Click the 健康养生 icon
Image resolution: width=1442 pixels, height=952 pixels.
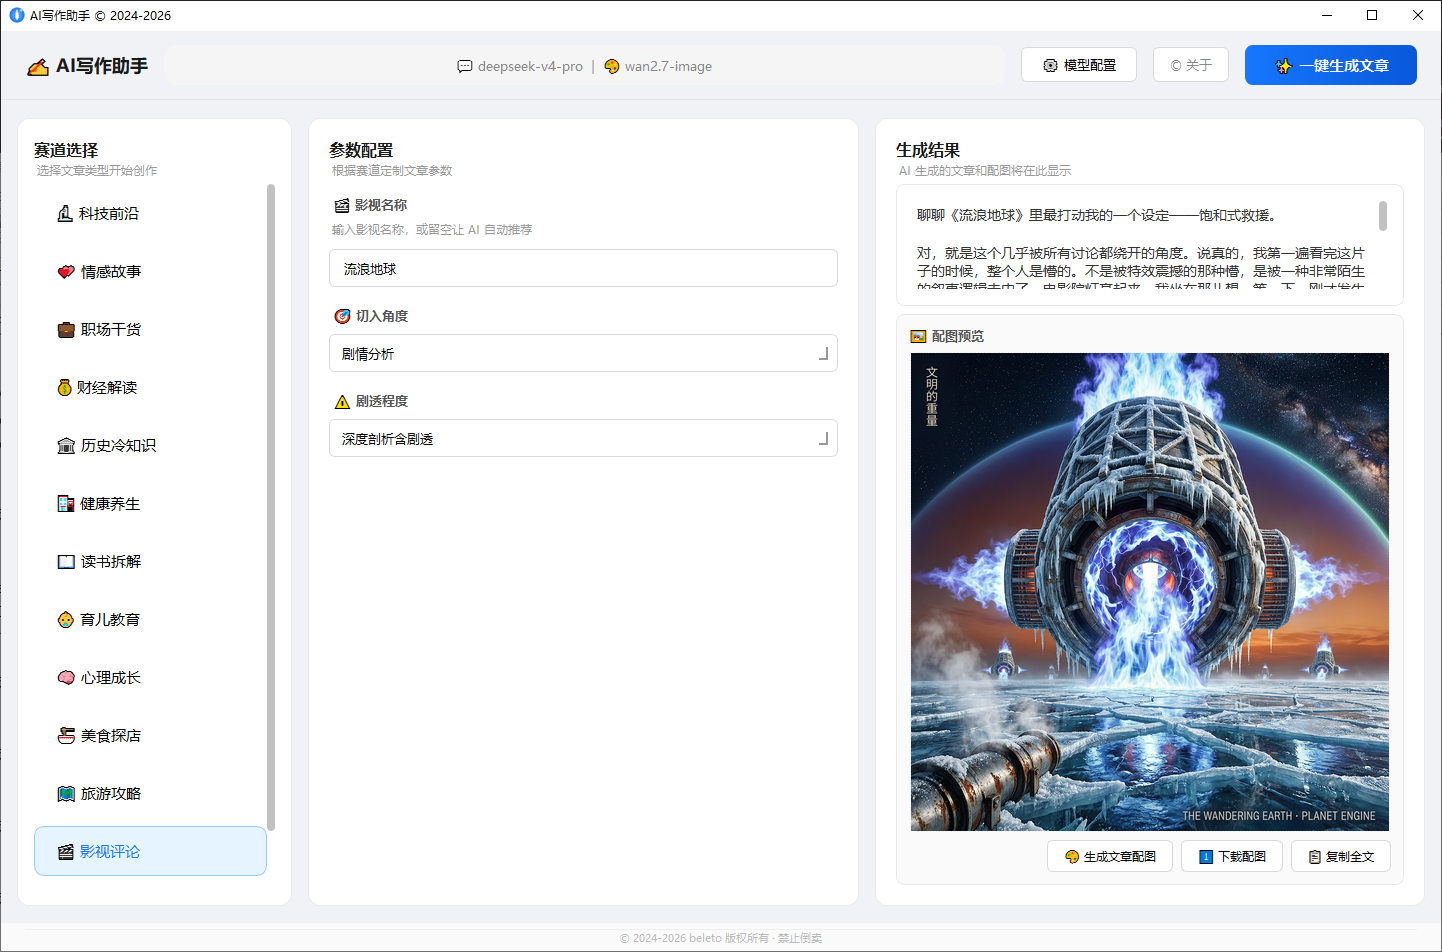click(x=66, y=504)
